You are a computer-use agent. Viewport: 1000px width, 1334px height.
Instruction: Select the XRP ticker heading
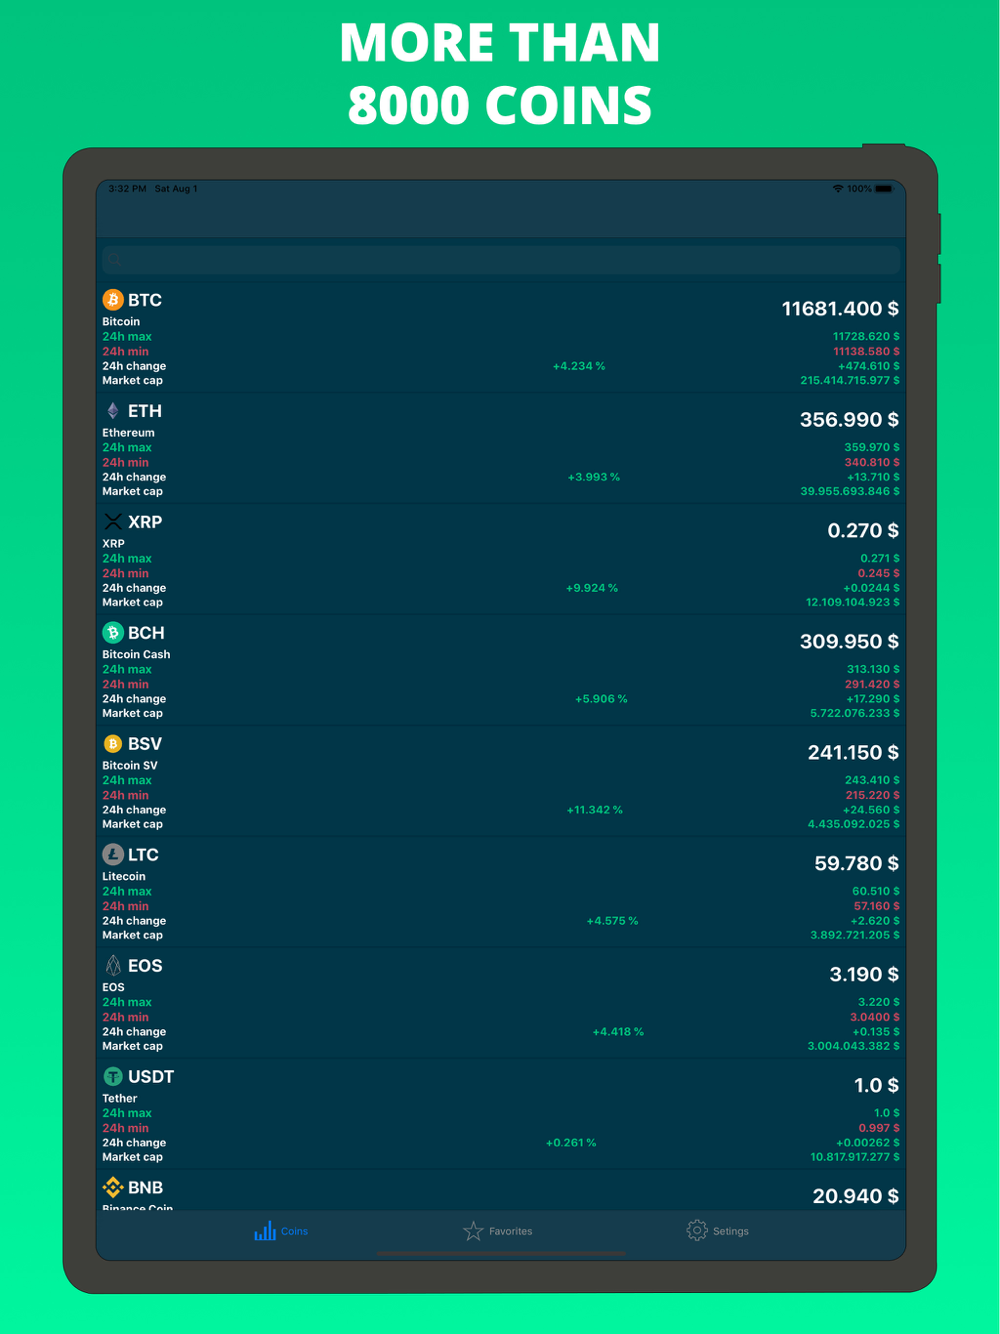[145, 522]
